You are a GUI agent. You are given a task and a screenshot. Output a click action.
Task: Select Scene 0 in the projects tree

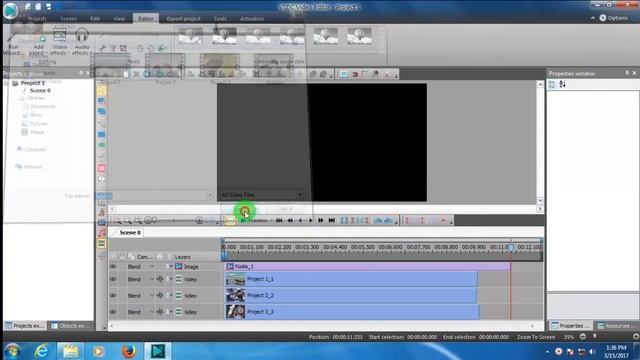pyautogui.click(x=40, y=91)
